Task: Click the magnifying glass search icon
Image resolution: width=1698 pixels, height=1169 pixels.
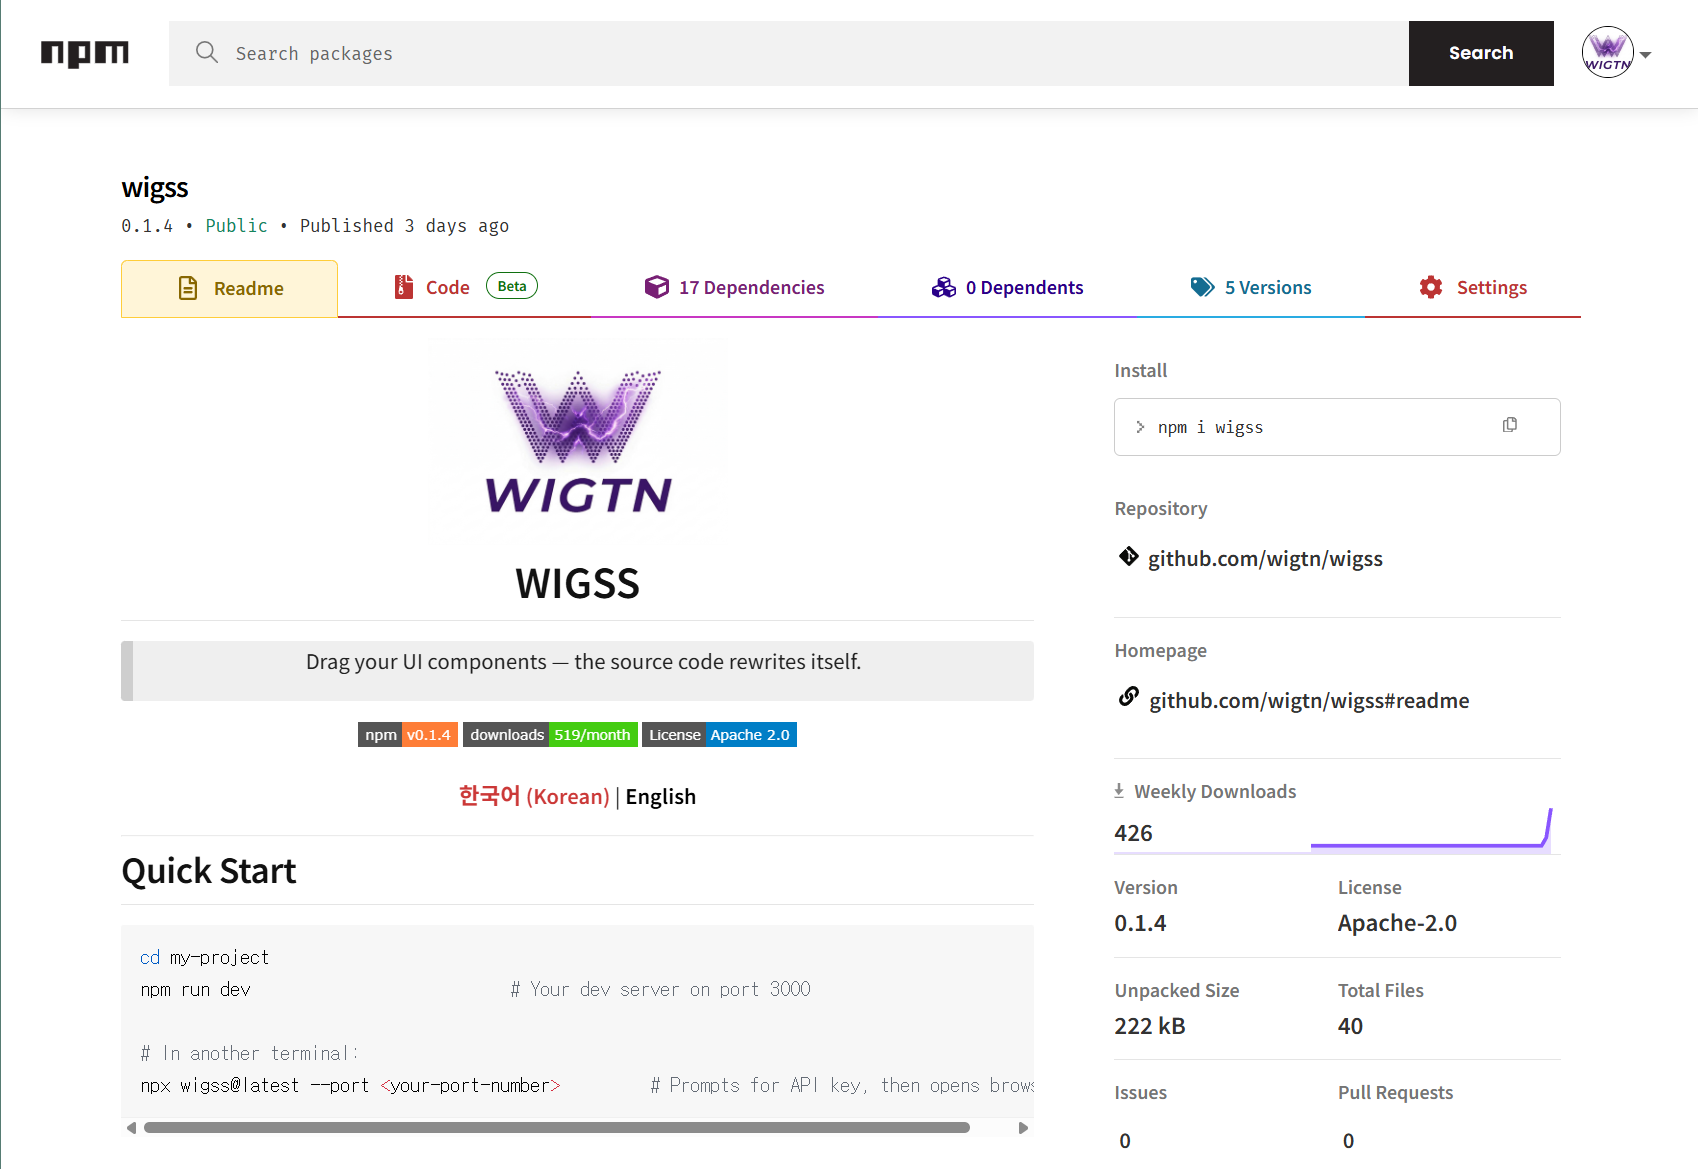Action: coord(207,53)
